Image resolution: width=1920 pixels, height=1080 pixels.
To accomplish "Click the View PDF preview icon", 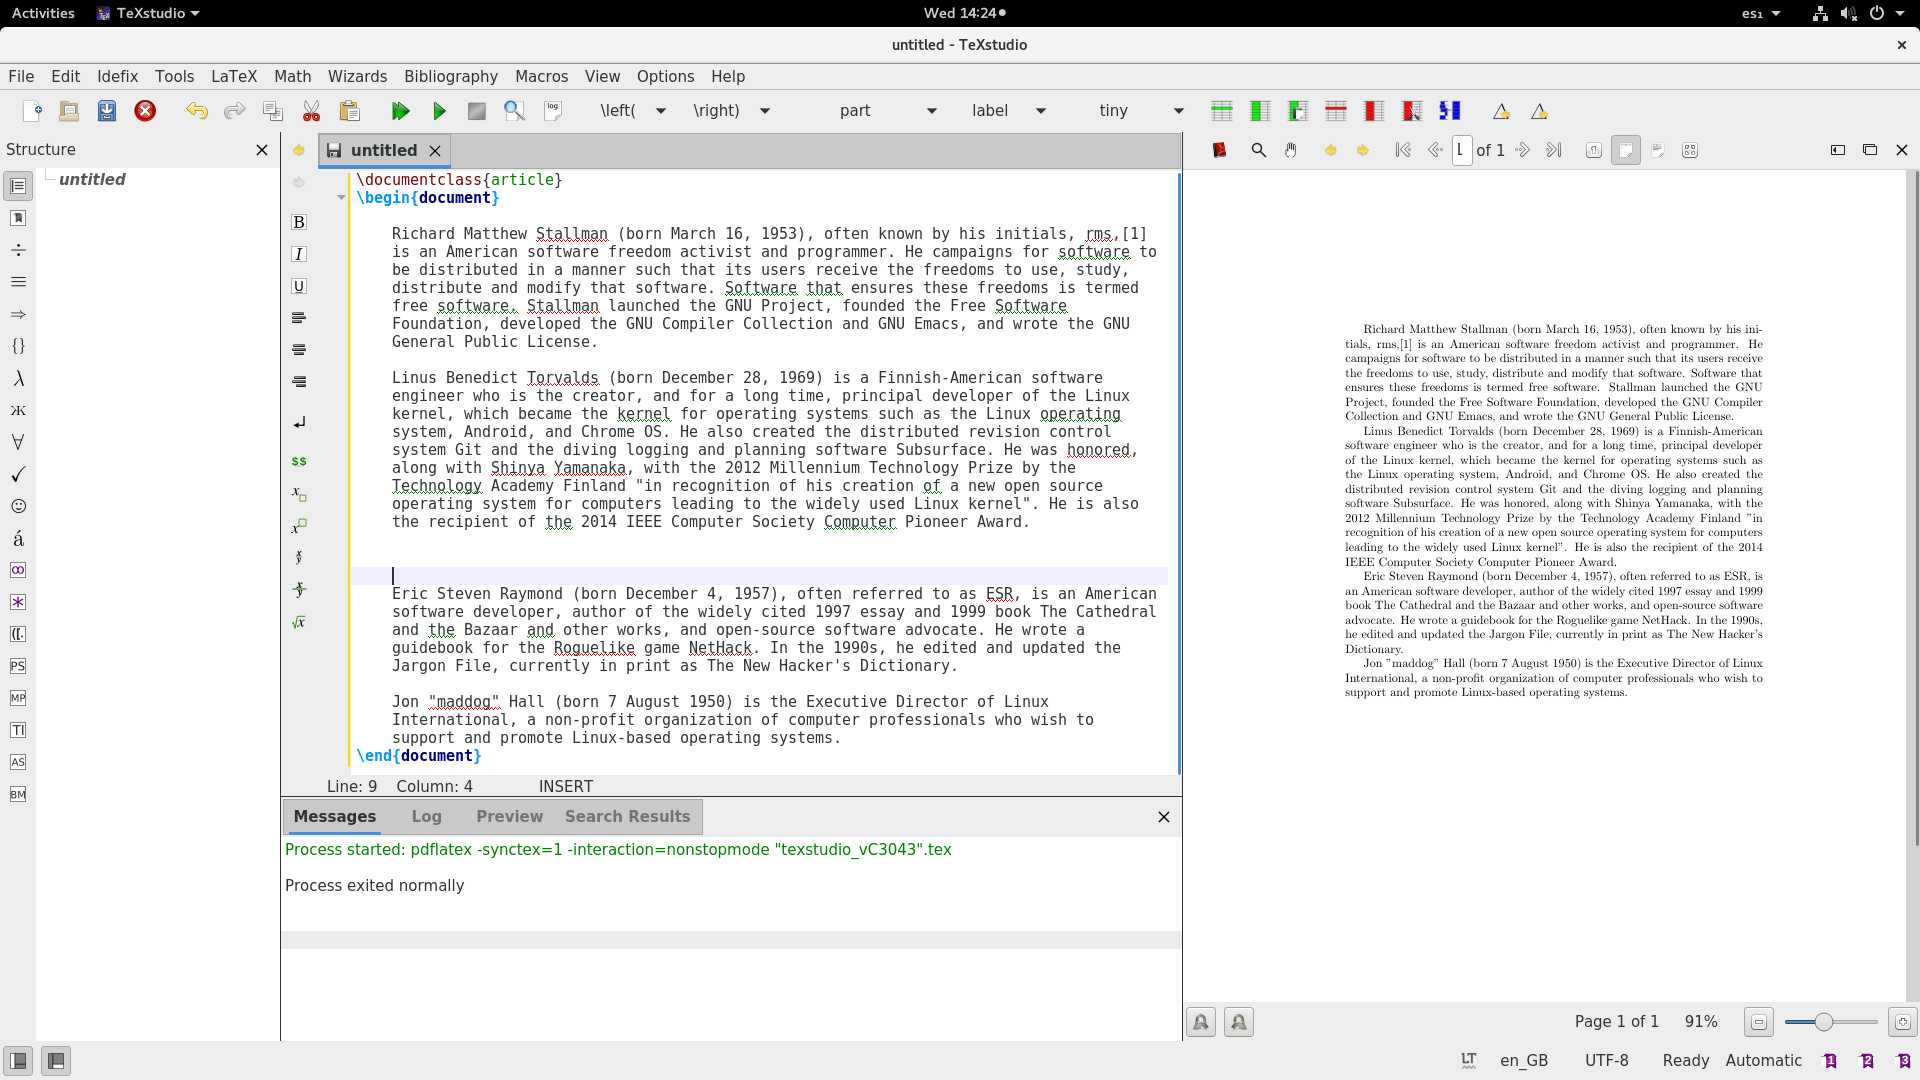I will (x=514, y=109).
